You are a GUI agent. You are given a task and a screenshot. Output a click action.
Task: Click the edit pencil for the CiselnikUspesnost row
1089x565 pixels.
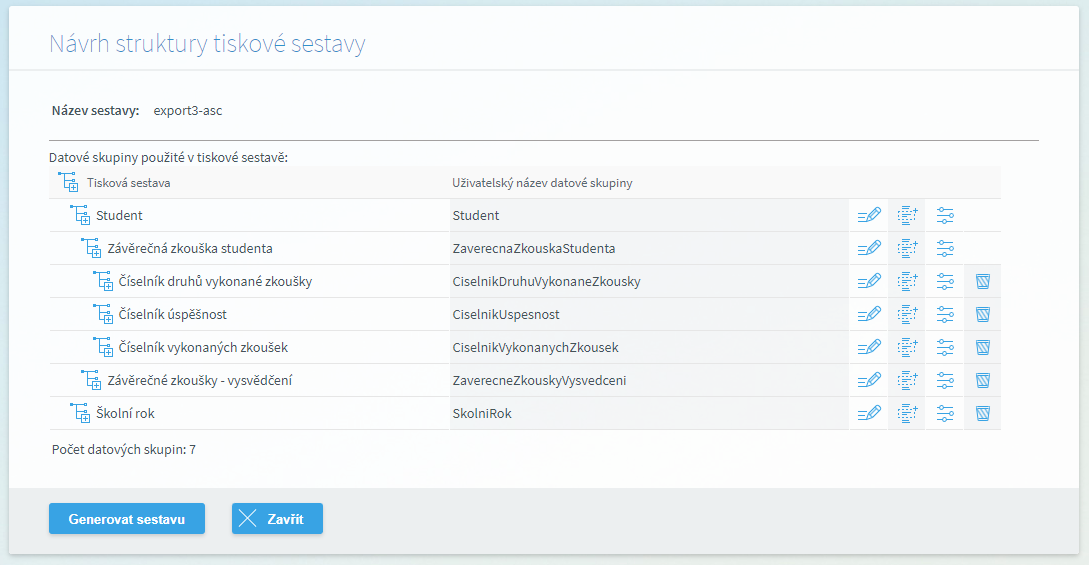pos(869,314)
